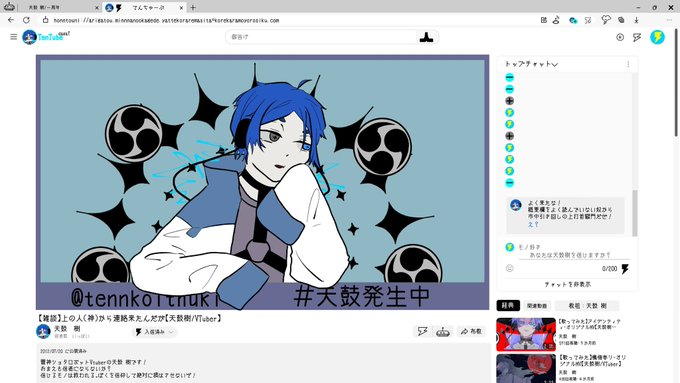
Task: Close the first browser tab
Action: [x=96, y=7]
